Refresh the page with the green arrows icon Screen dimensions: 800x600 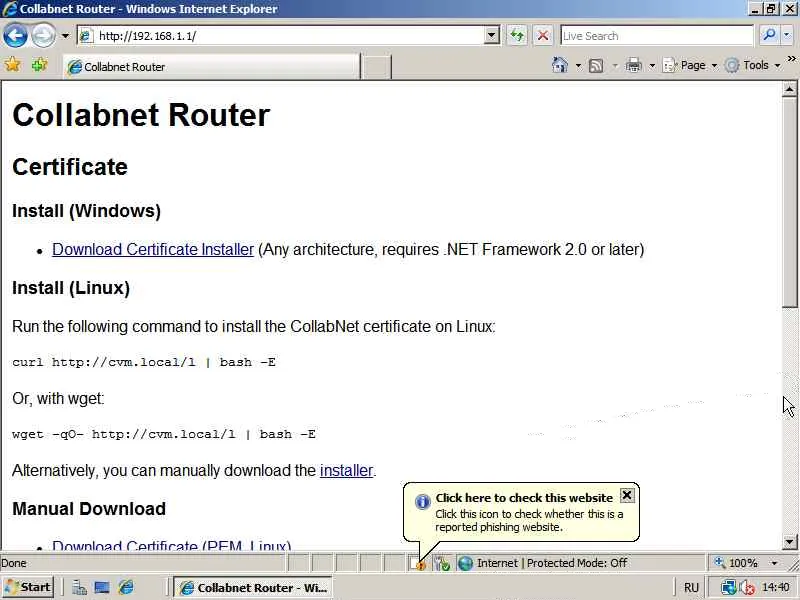(x=517, y=36)
